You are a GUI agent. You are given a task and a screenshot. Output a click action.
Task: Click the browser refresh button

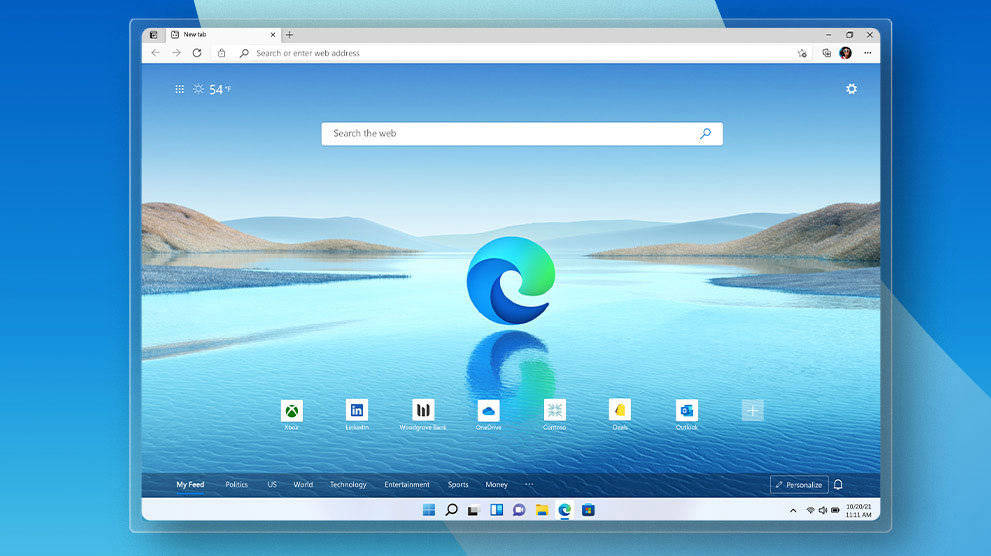click(198, 53)
